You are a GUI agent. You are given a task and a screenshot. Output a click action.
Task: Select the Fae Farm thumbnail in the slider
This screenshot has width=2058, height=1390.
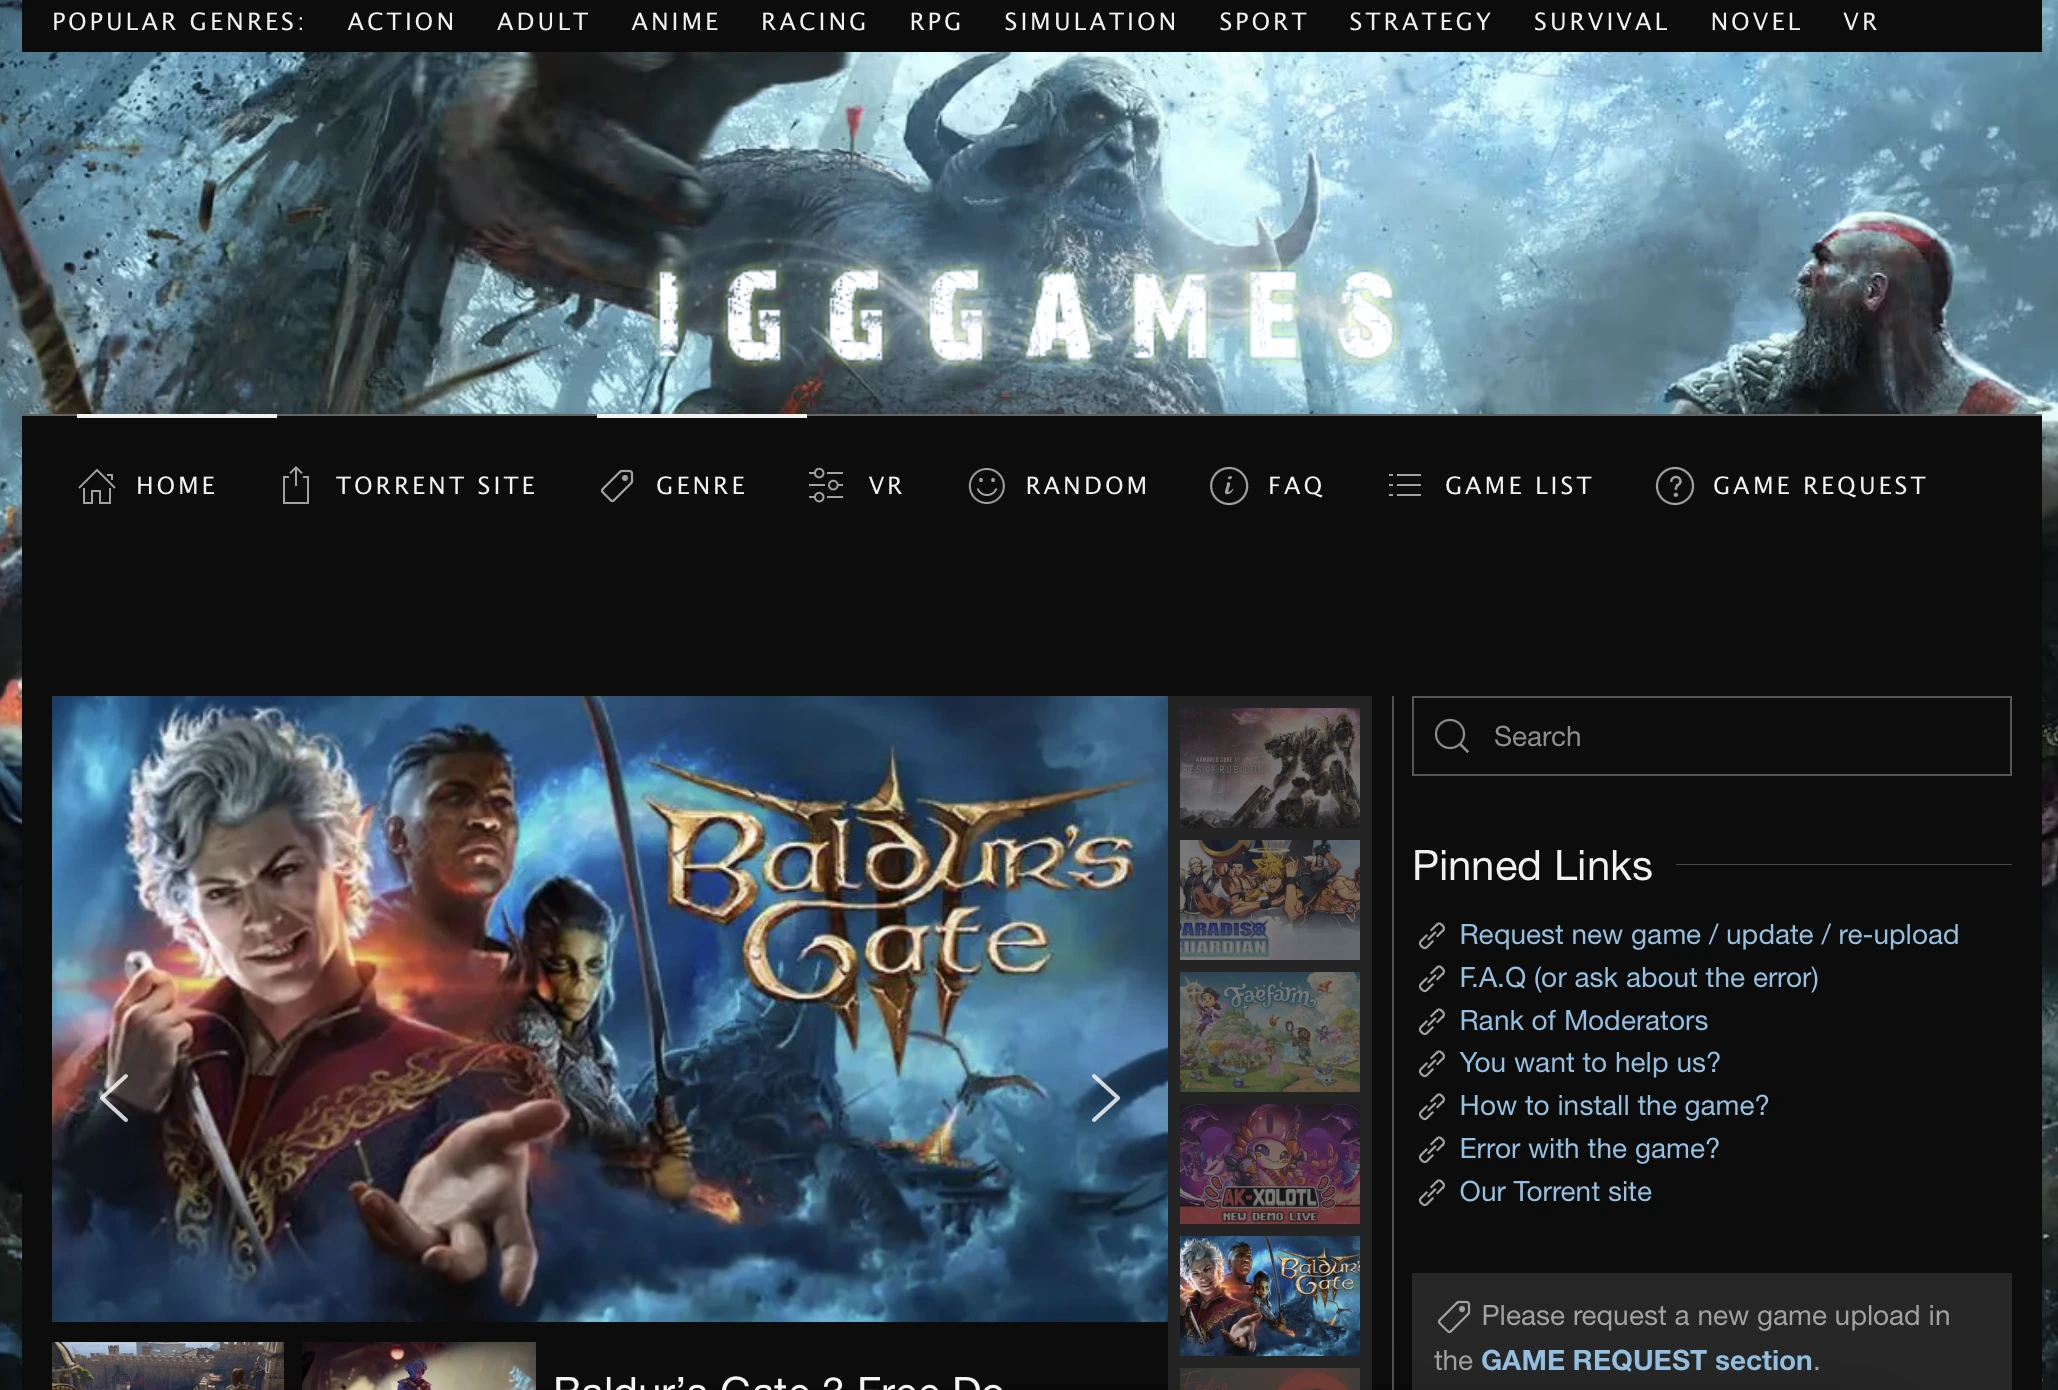(x=1270, y=1032)
